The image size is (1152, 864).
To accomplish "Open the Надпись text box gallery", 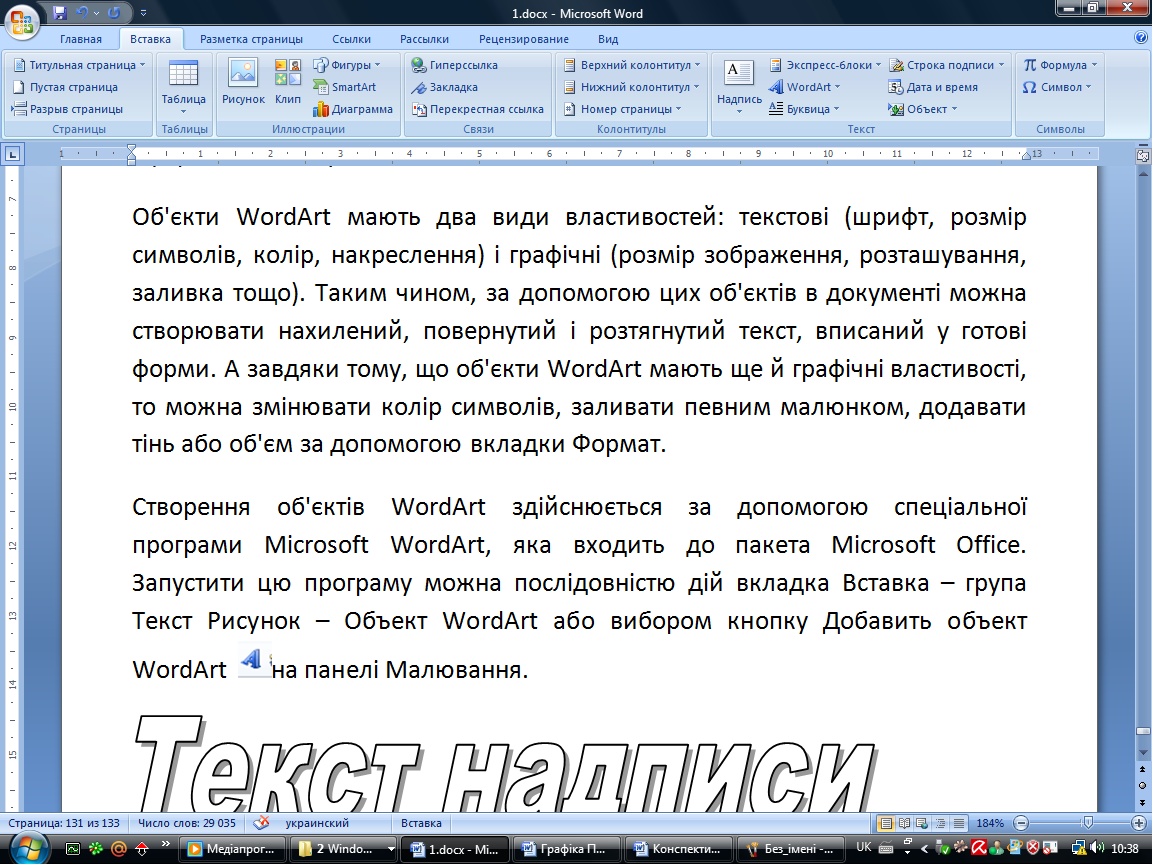I will point(739,87).
